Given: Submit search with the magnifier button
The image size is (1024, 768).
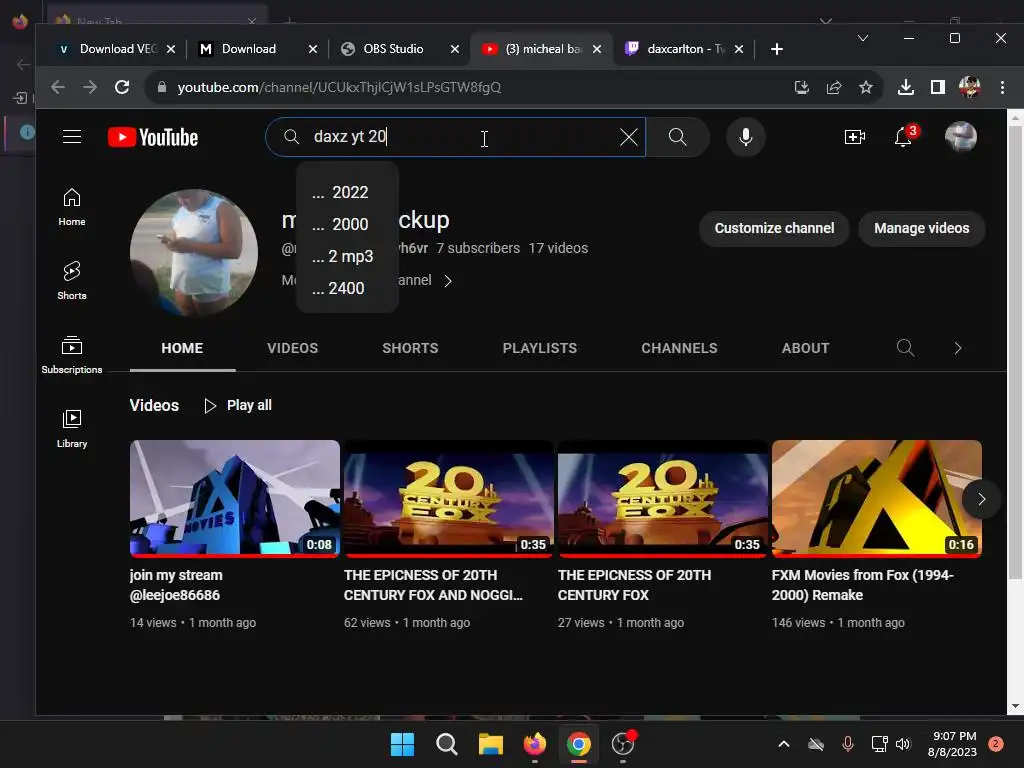Looking at the screenshot, I should (x=678, y=137).
